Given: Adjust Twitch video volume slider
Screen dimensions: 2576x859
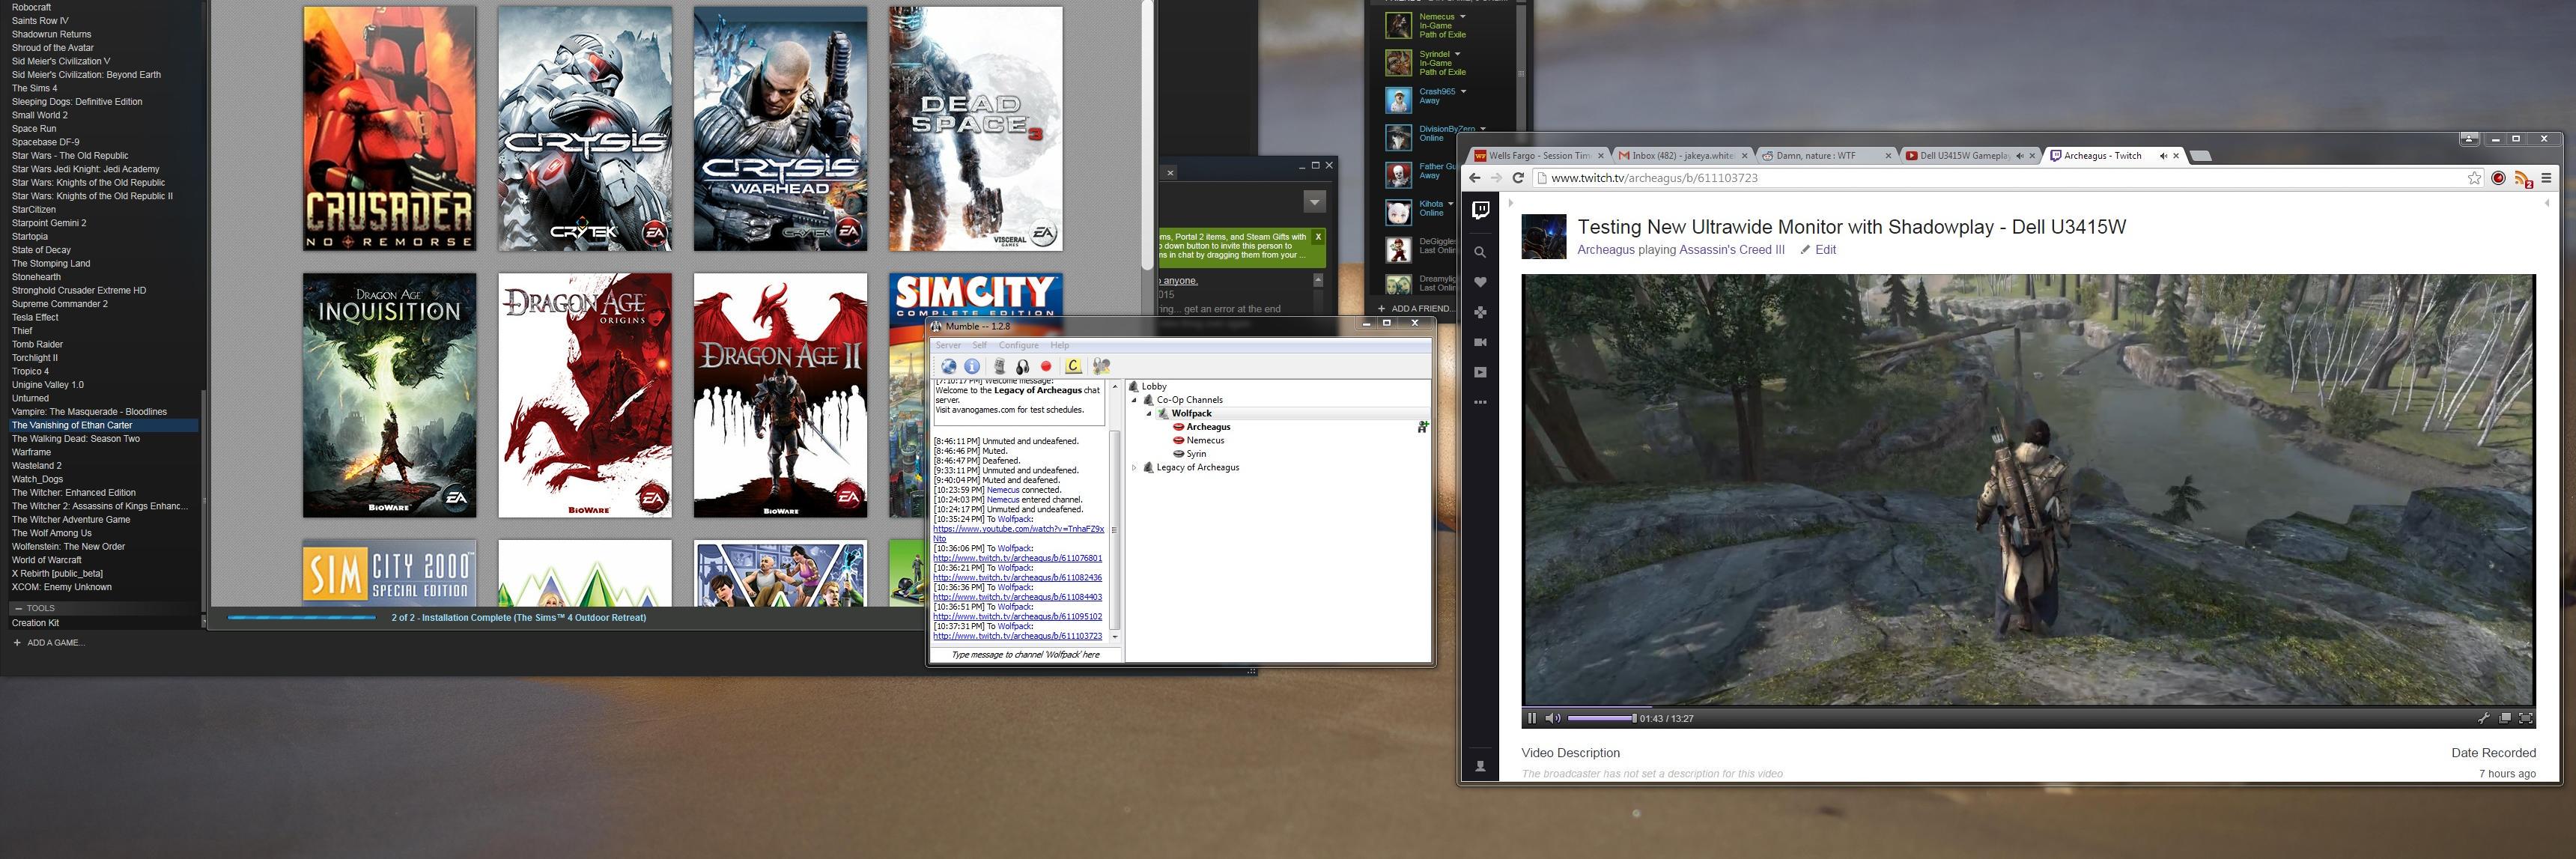Looking at the screenshot, I should pos(1602,718).
